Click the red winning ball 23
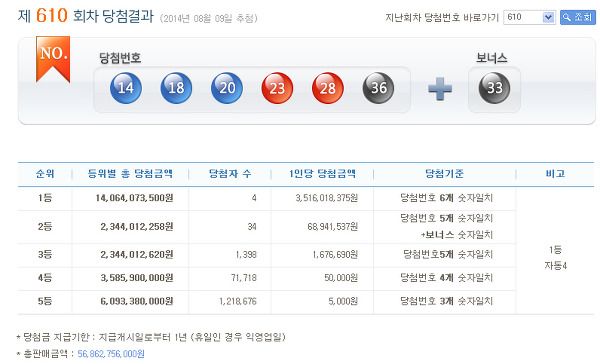The height and width of the screenshot is (364, 600). pos(277,88)
